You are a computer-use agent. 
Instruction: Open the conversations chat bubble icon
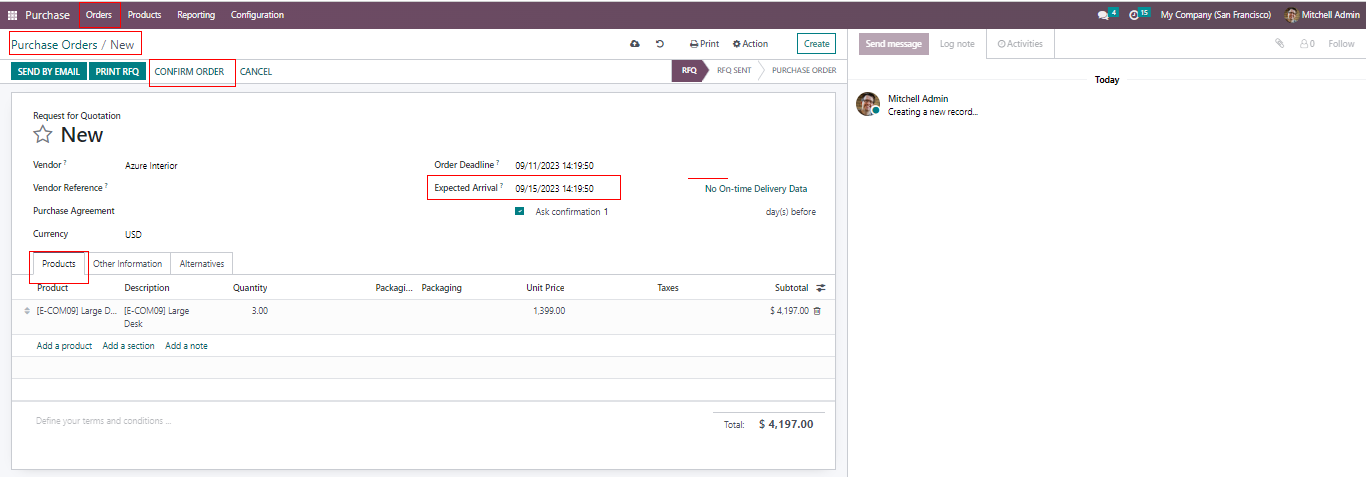click(x=1103, y=15)
